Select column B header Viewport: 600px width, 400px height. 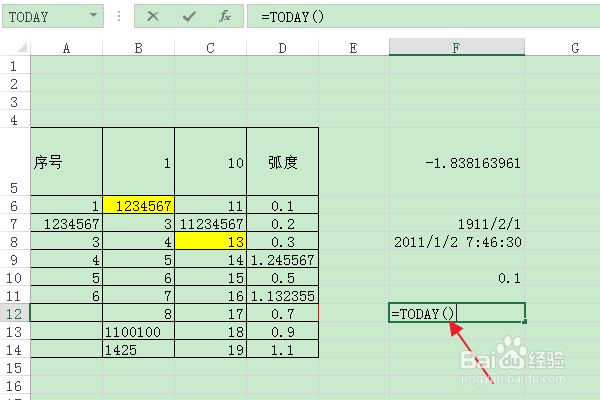coord(139,48)
